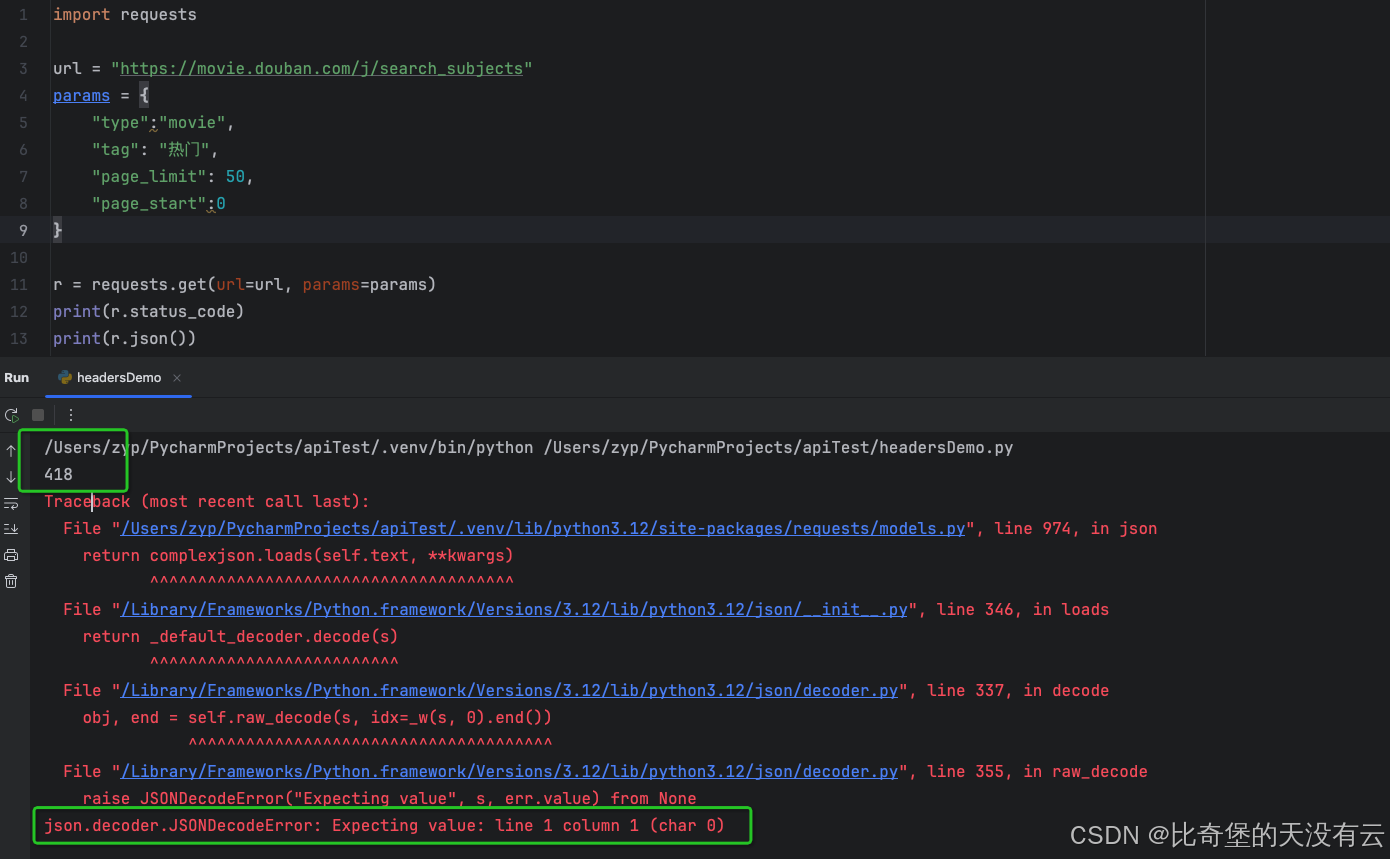Click line number 11 in the gutter

(x=20, y=285)
